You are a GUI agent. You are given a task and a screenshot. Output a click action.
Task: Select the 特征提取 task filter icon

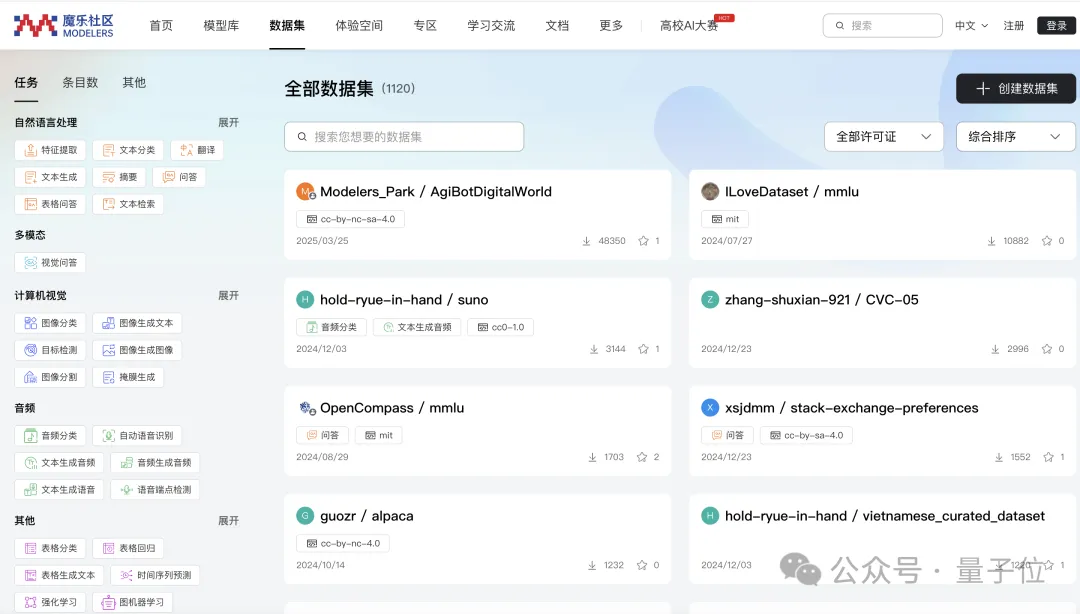[49, 148]
